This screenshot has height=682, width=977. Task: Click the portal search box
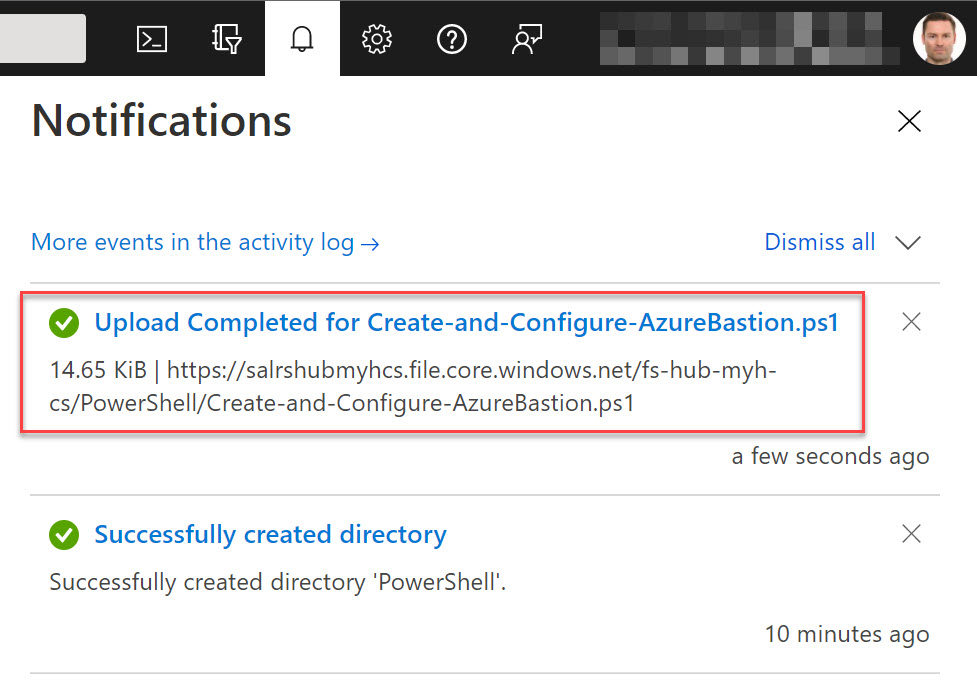[42, 38]
